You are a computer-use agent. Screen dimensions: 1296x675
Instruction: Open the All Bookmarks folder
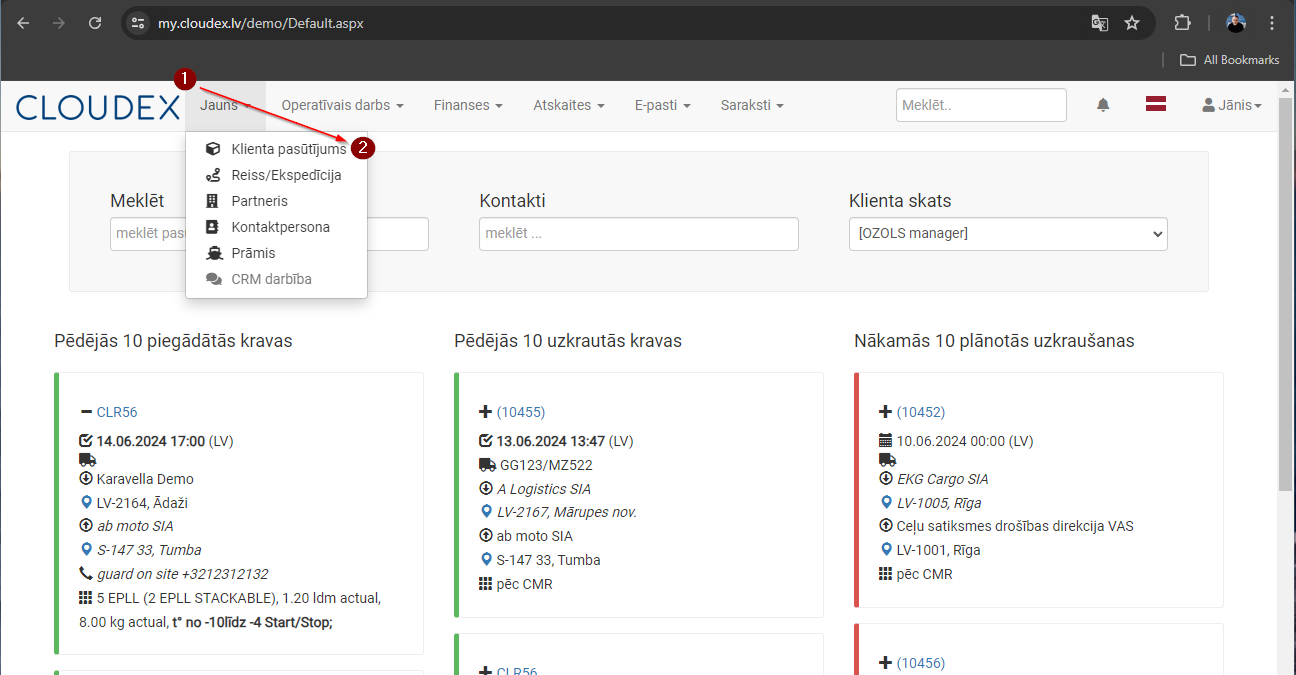tap(1230, 60)
